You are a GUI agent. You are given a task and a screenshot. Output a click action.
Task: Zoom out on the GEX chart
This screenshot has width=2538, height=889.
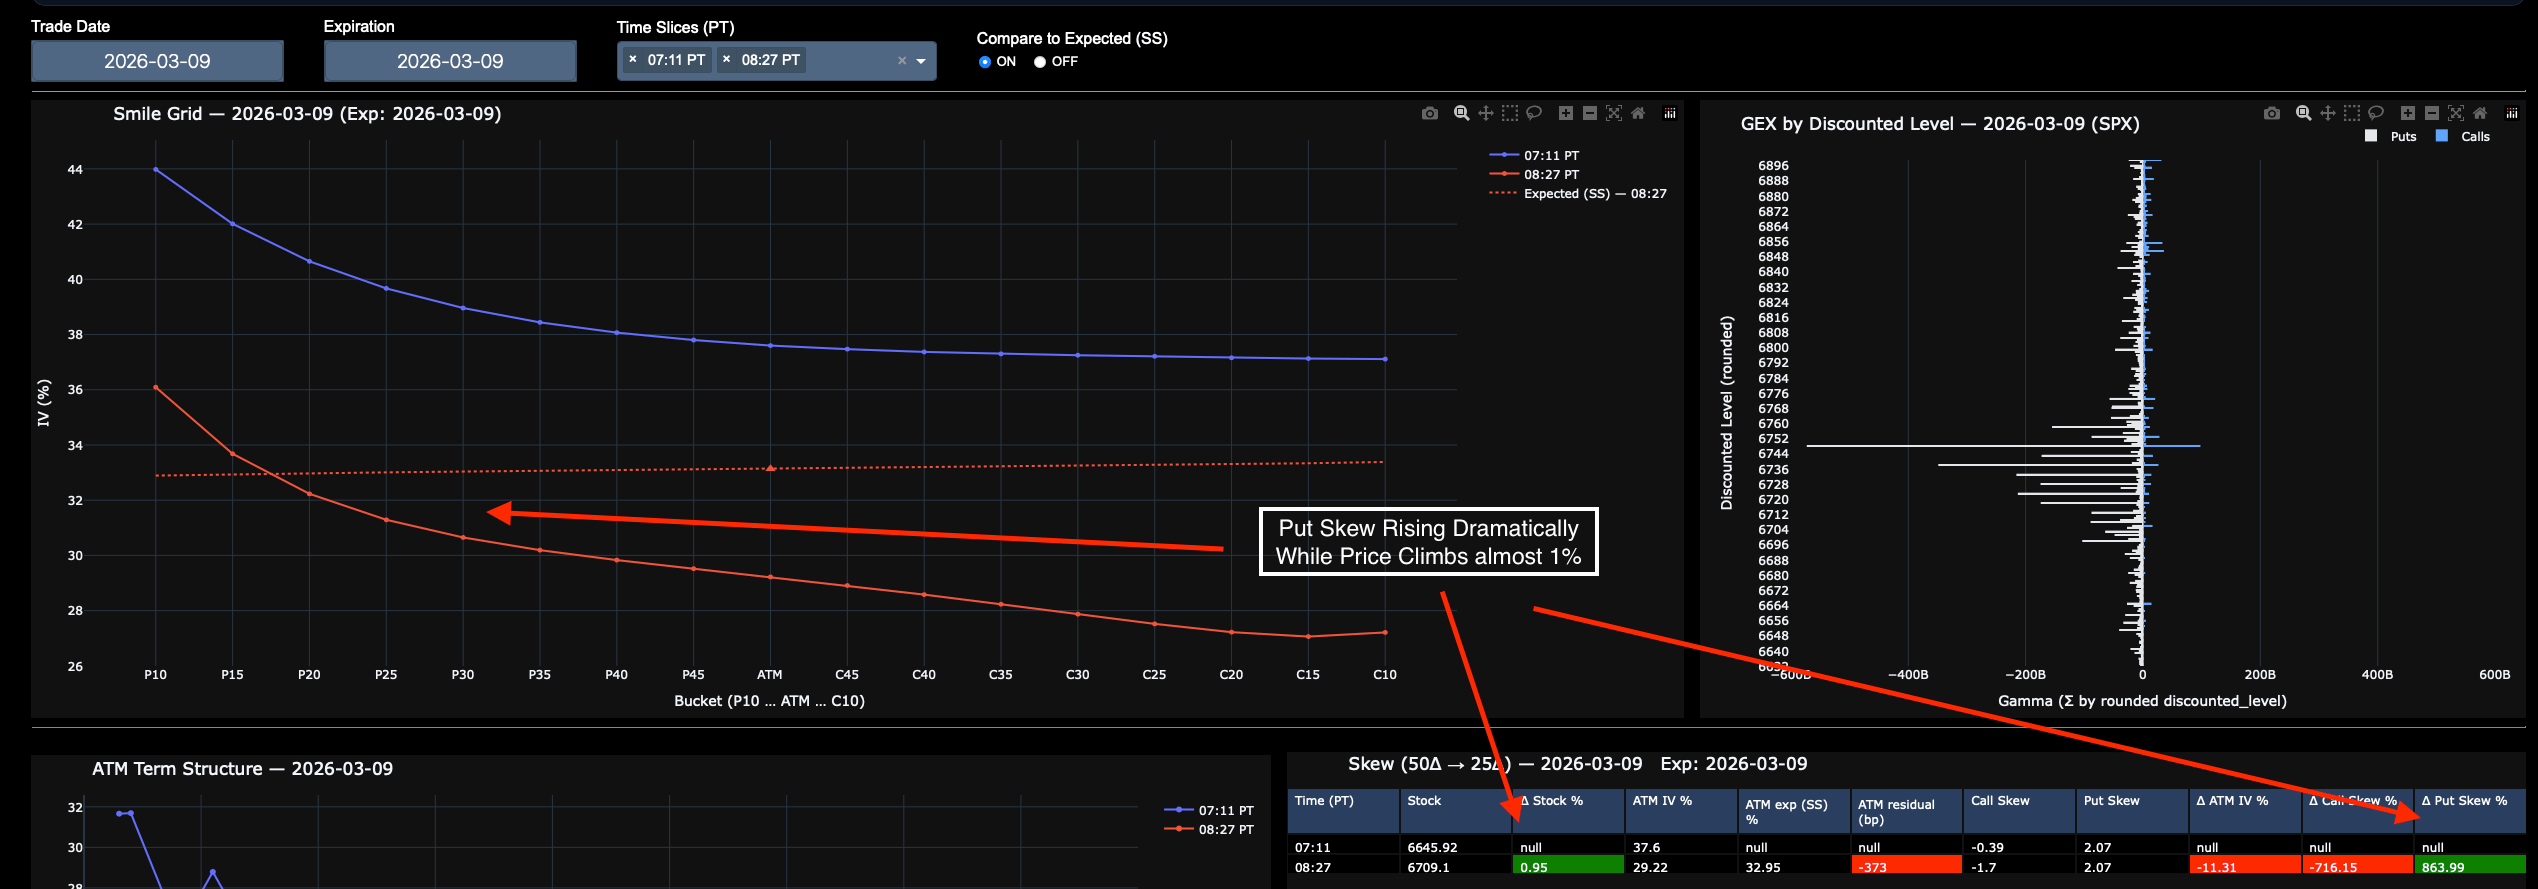(x=2432, y=114)
